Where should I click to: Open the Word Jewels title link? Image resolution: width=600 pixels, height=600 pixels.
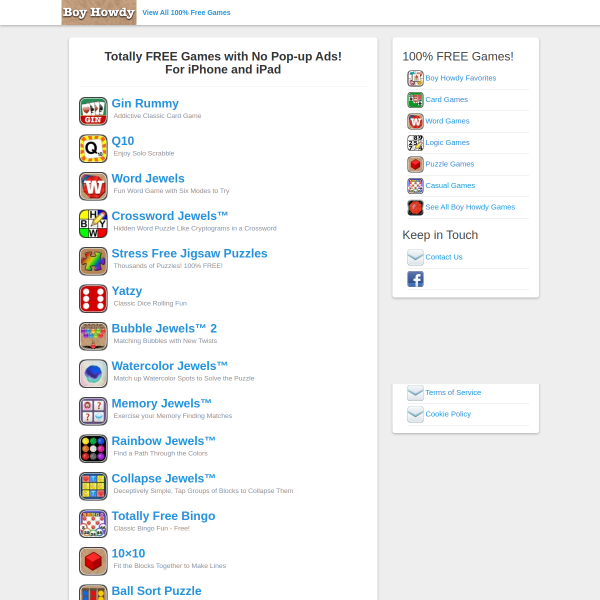tap(148, 178)
